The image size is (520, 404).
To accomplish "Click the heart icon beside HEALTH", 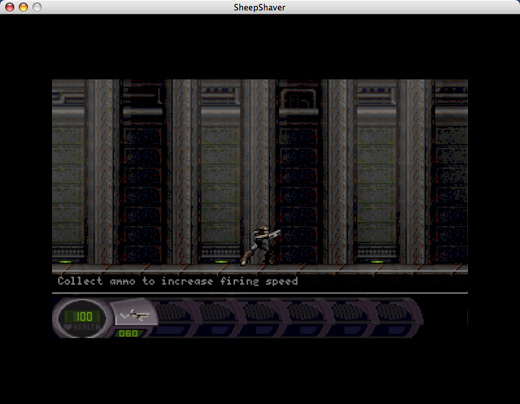I will pyautogui.click(x=68, y=327).
